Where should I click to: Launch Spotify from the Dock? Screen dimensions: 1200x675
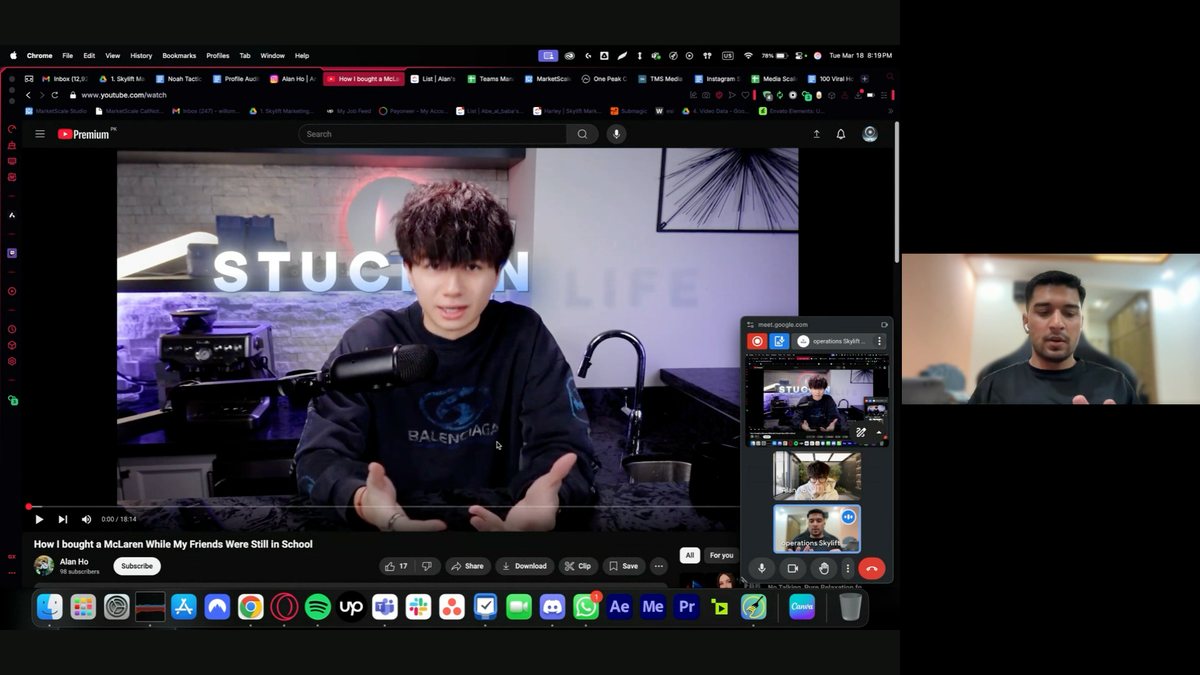pyautogui.click(x=318, y=607)
